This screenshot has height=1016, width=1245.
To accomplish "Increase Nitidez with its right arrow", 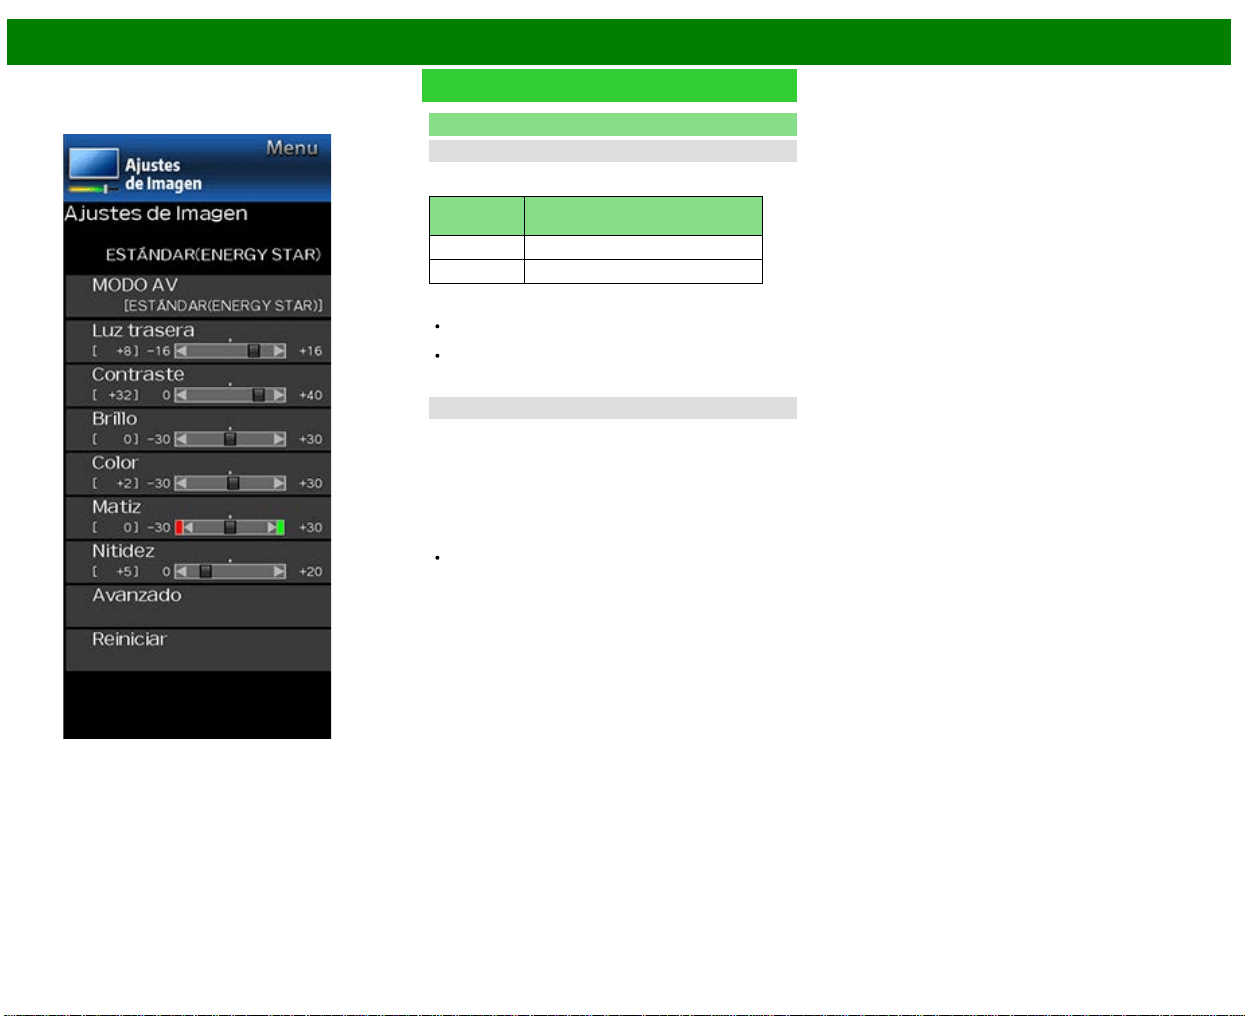I will pos(279,571).
